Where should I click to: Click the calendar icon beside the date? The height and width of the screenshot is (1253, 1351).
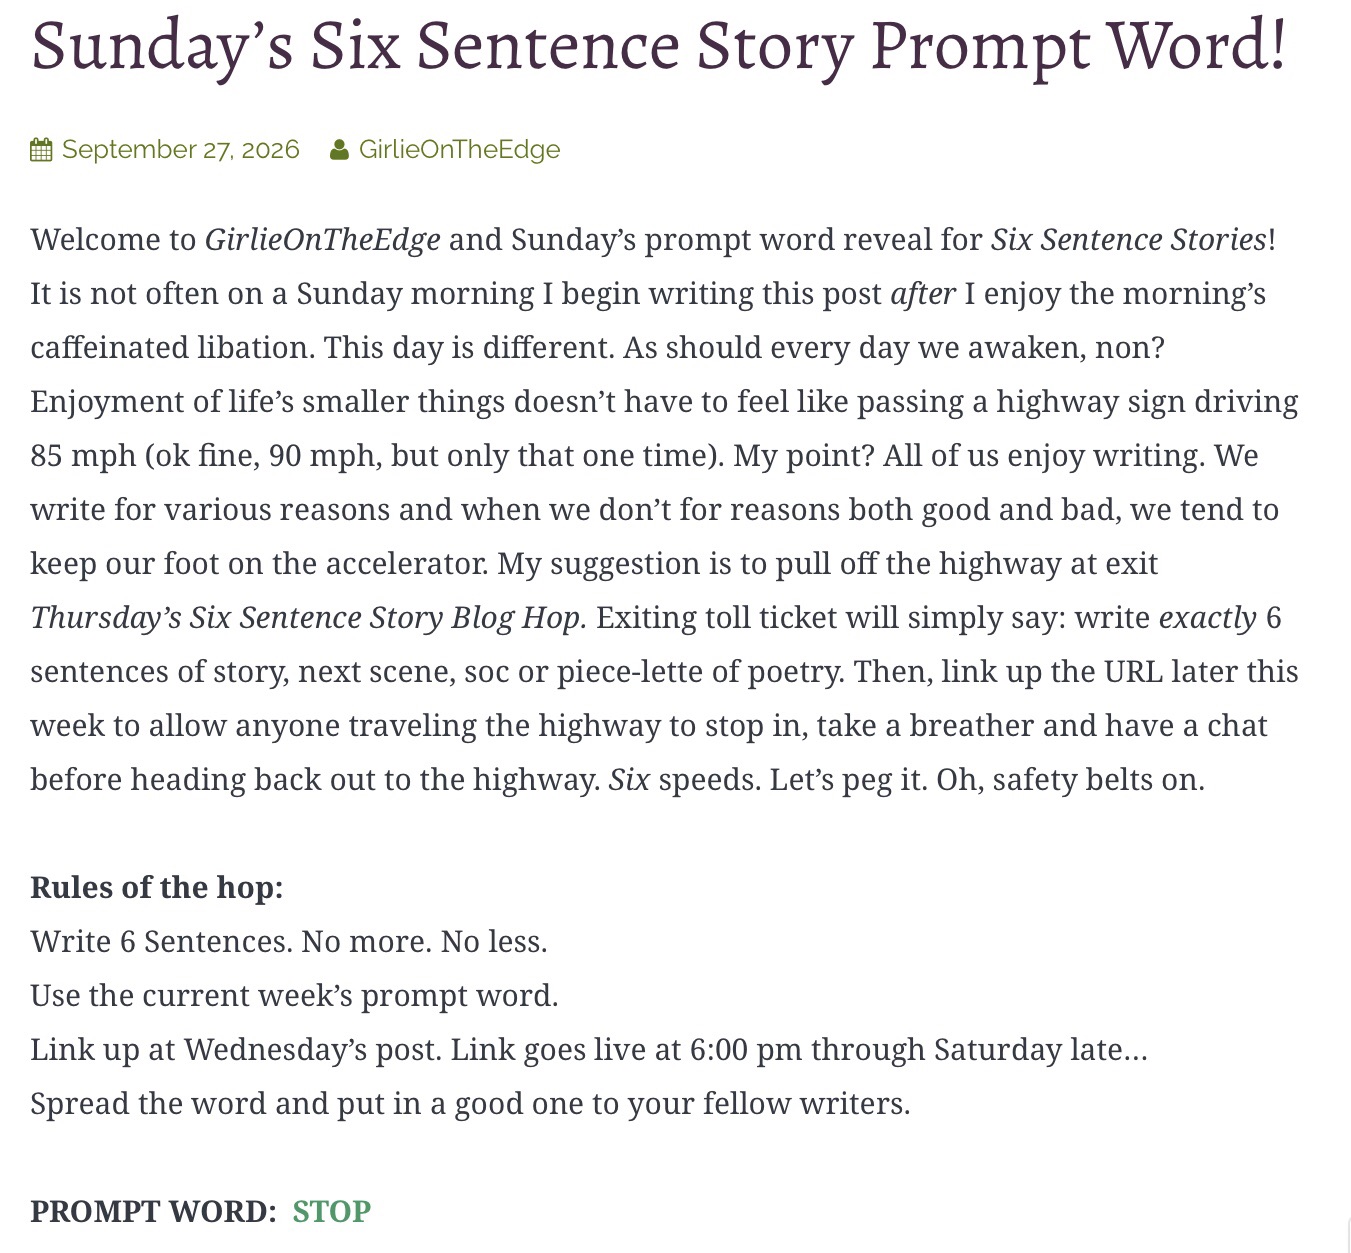(x=41, y=150)
